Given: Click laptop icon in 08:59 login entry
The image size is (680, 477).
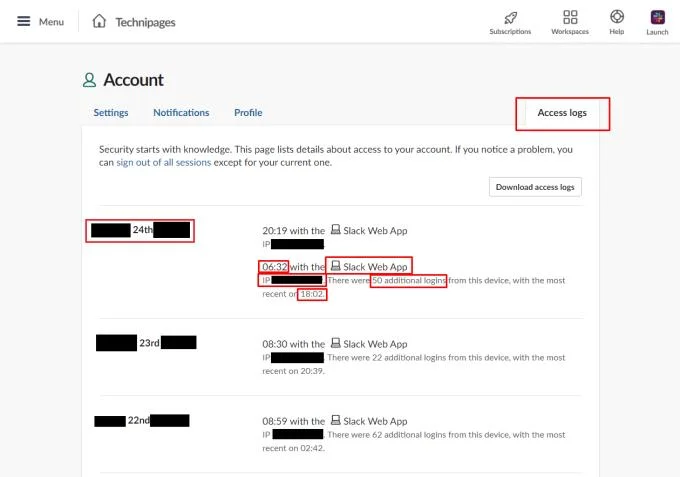Looking at the screenshot, I should pyautogui.click(x=336, y=420).
